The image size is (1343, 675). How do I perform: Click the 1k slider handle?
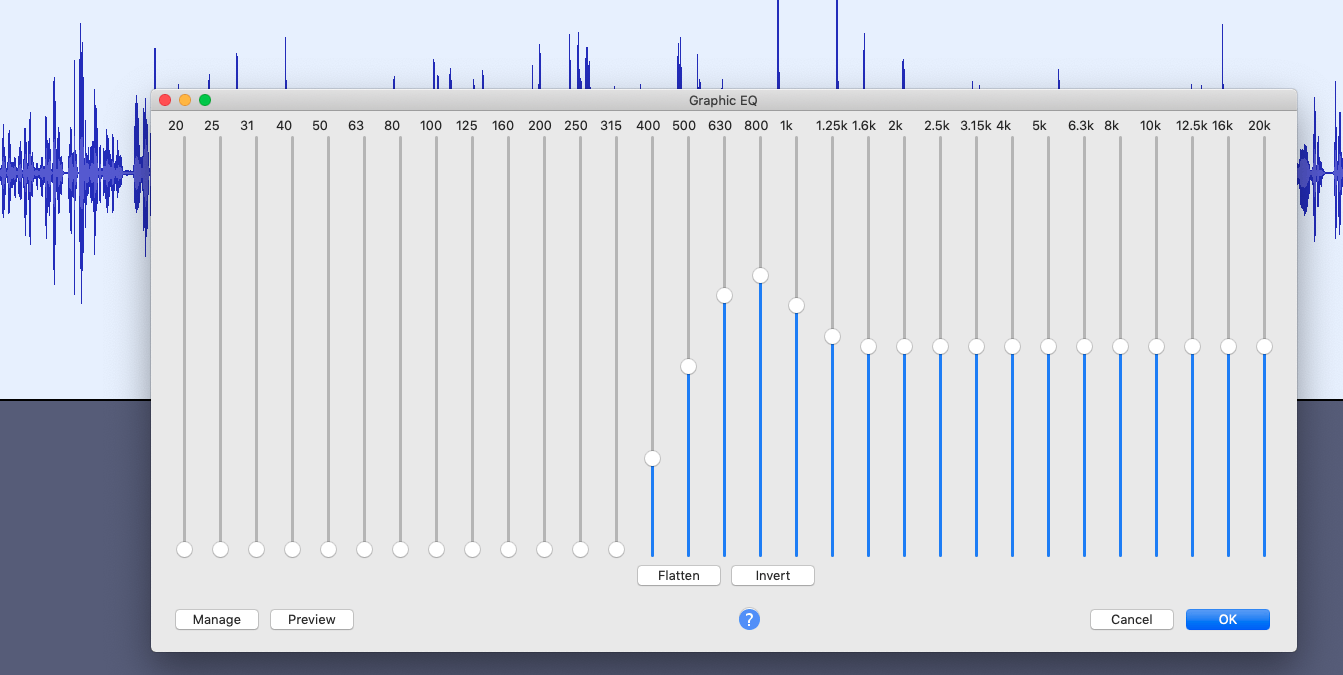click(796, 305)
